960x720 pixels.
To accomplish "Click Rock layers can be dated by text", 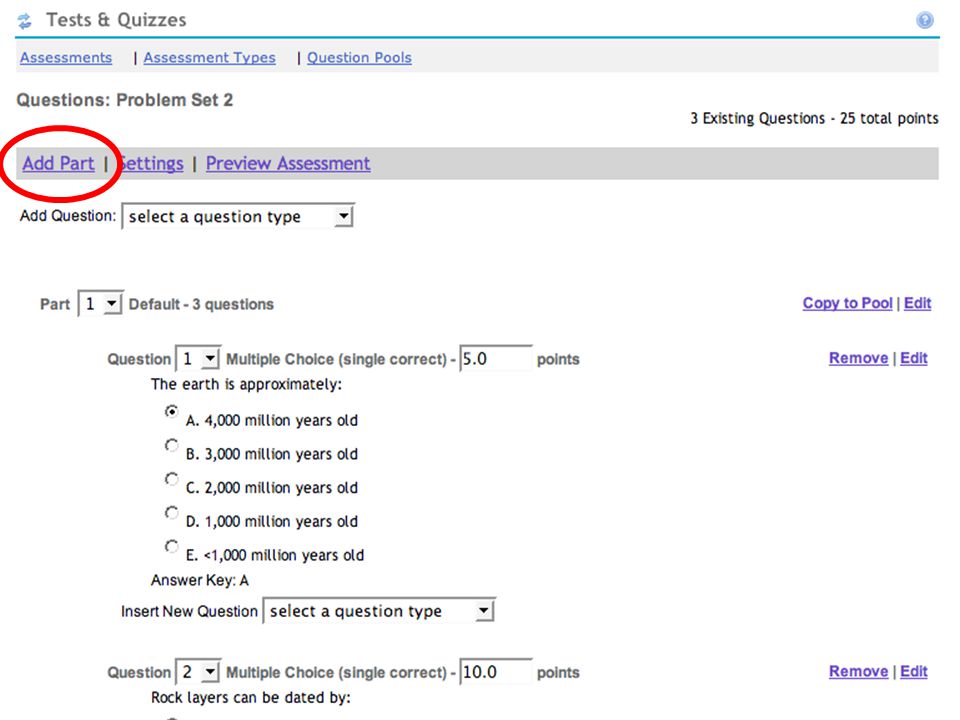I will [250, 698].
